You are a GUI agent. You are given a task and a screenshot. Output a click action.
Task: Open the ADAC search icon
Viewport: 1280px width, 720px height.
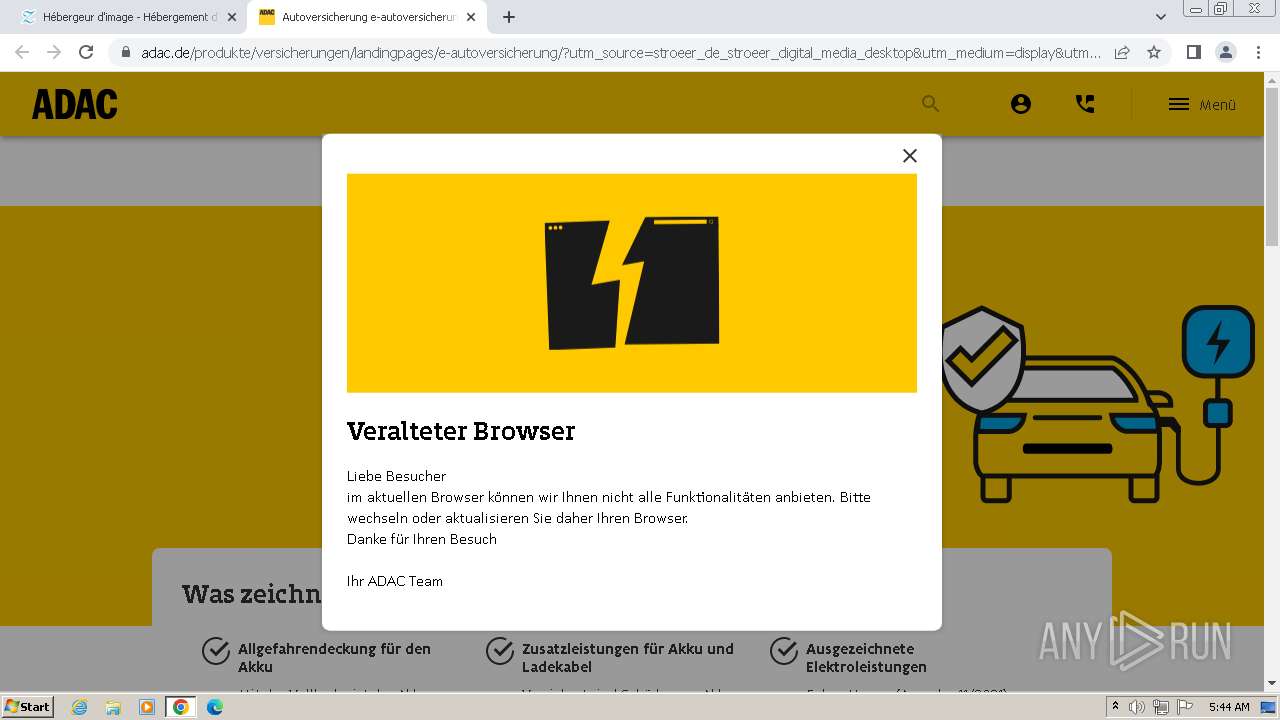(930, 104)
